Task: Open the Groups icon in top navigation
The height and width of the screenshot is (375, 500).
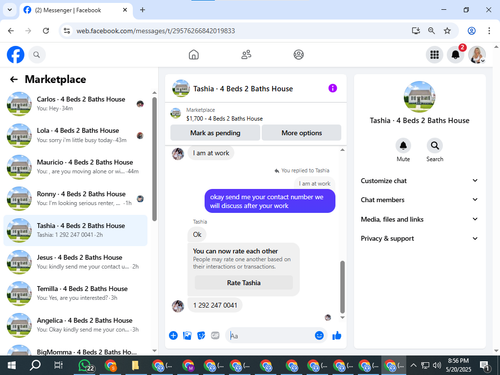Action: (298, 54)
